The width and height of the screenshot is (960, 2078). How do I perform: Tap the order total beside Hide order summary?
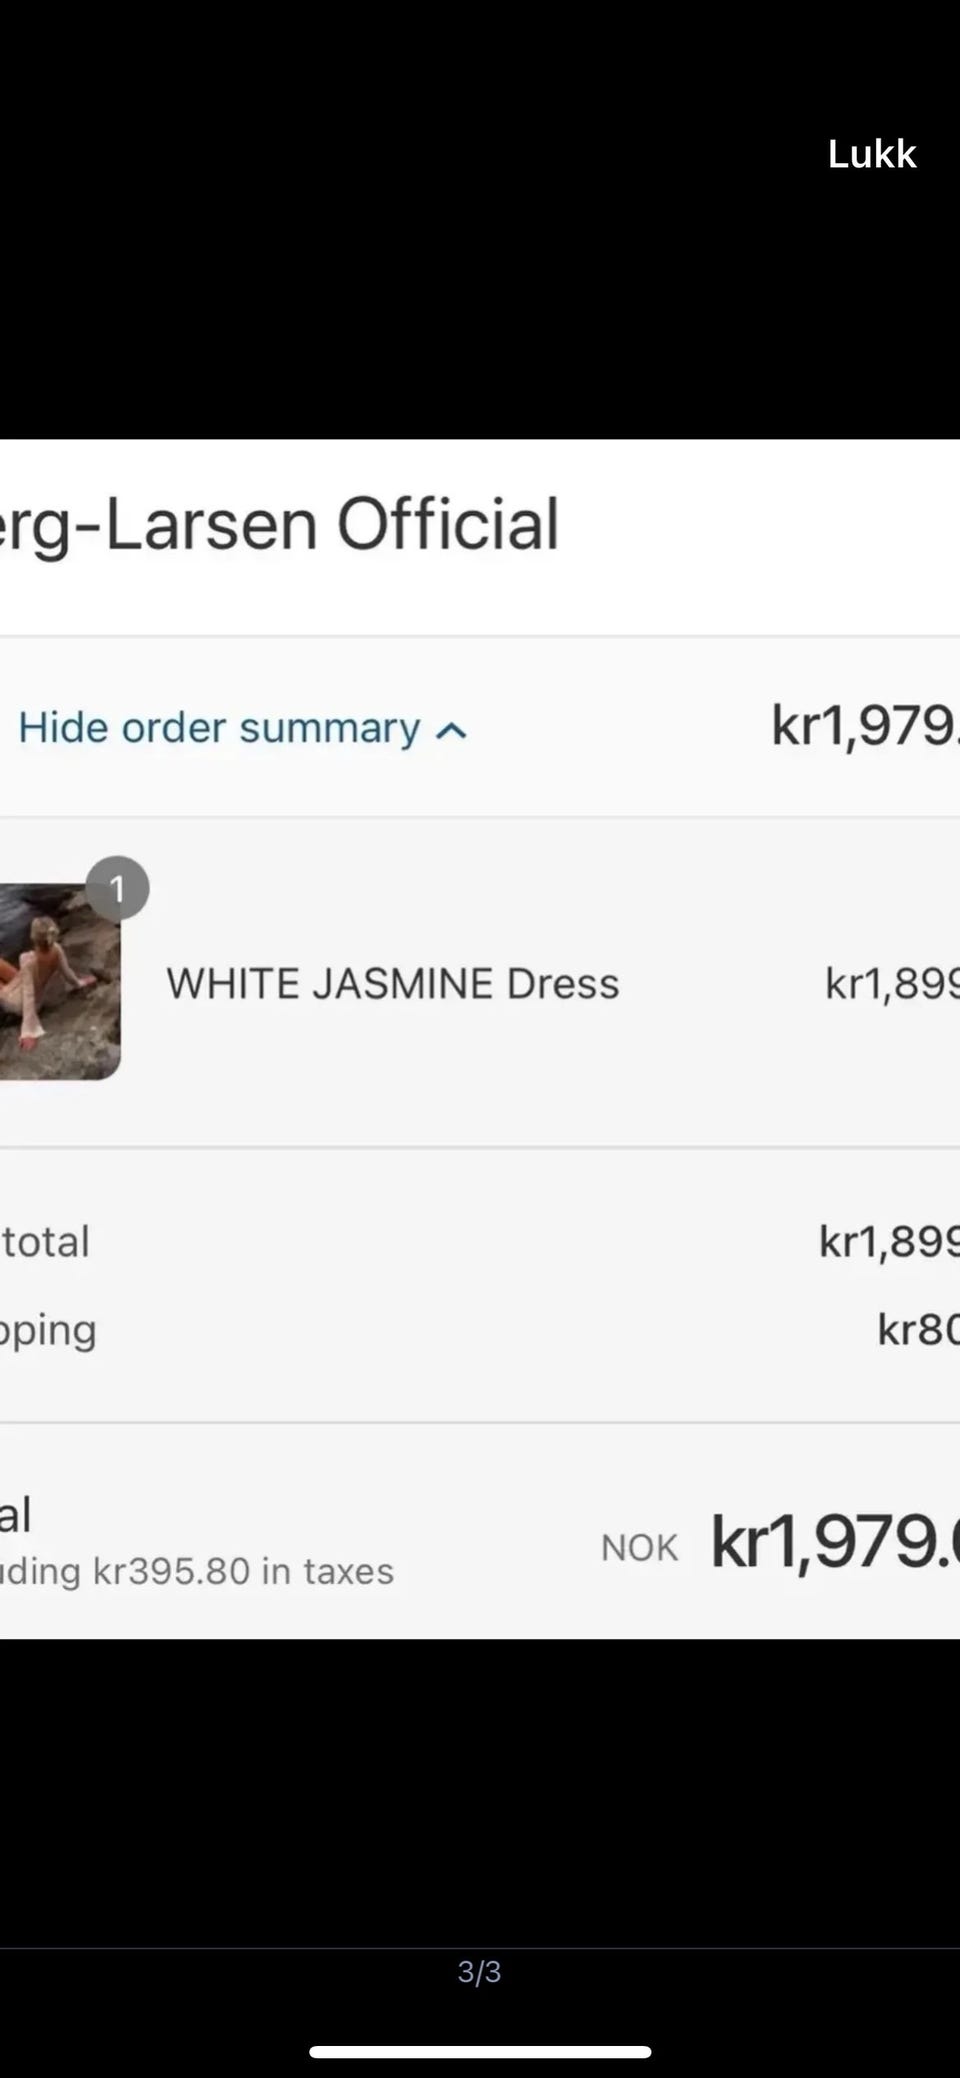point(864,726)
